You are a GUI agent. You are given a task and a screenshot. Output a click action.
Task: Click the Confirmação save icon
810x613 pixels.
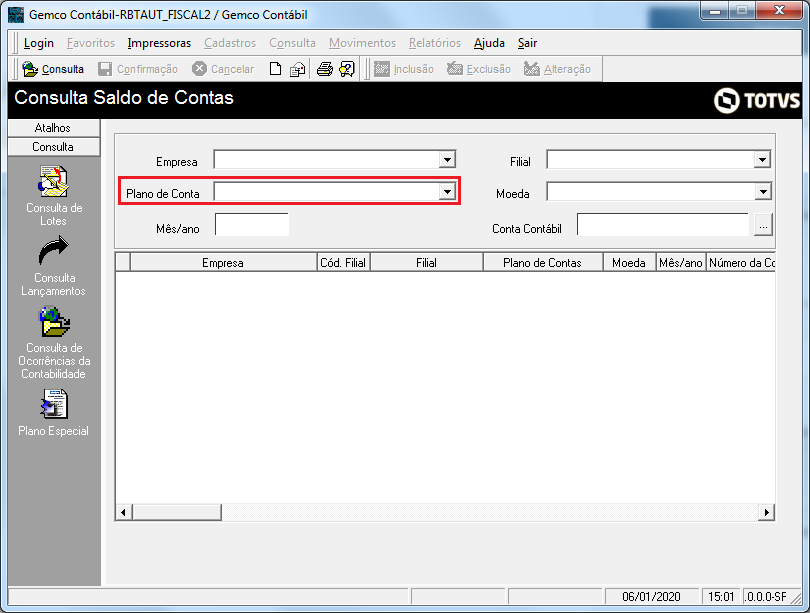pos(105,69)
